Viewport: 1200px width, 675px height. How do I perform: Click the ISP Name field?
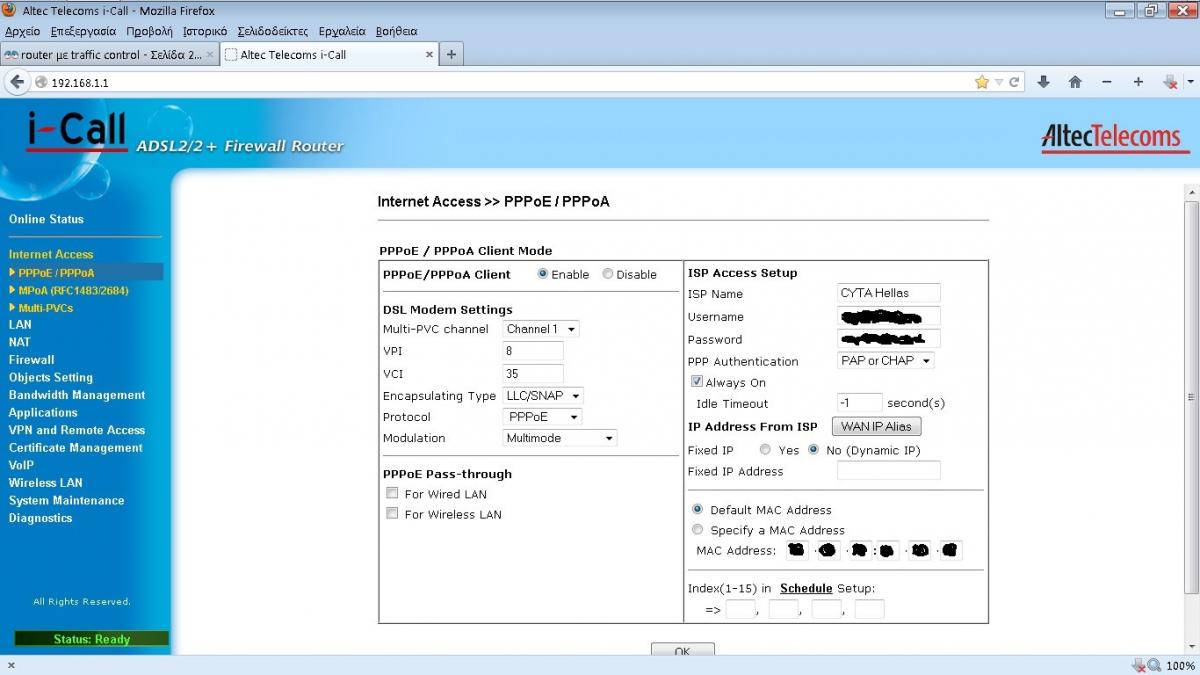pos(889,293)
